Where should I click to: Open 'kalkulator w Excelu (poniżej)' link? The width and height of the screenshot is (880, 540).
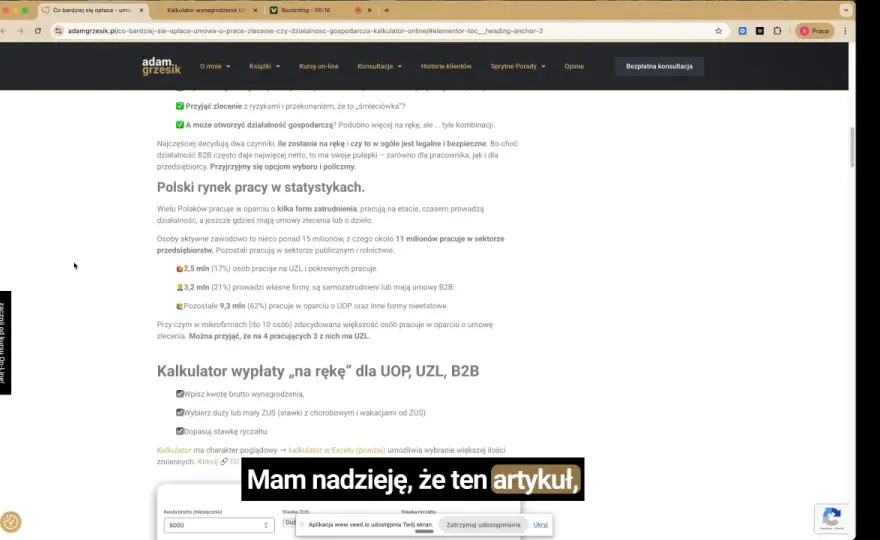click(337, 450)
